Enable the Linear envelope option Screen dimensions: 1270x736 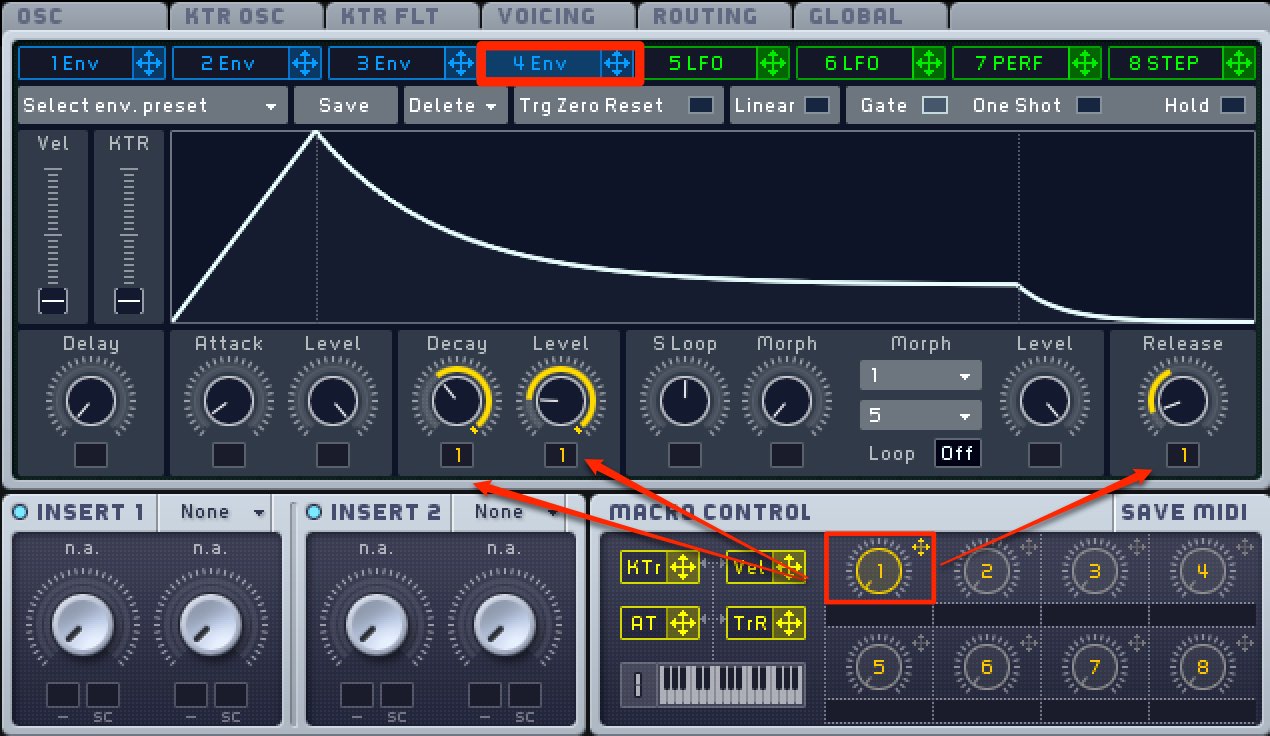pyautogui.click(x=817, y=105)
